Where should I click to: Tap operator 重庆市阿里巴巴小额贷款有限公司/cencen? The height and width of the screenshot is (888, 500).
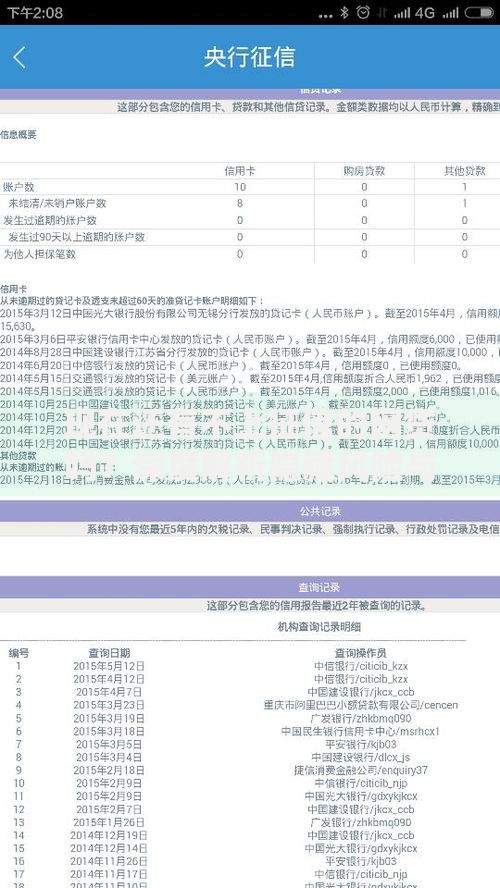pos(361,705)
